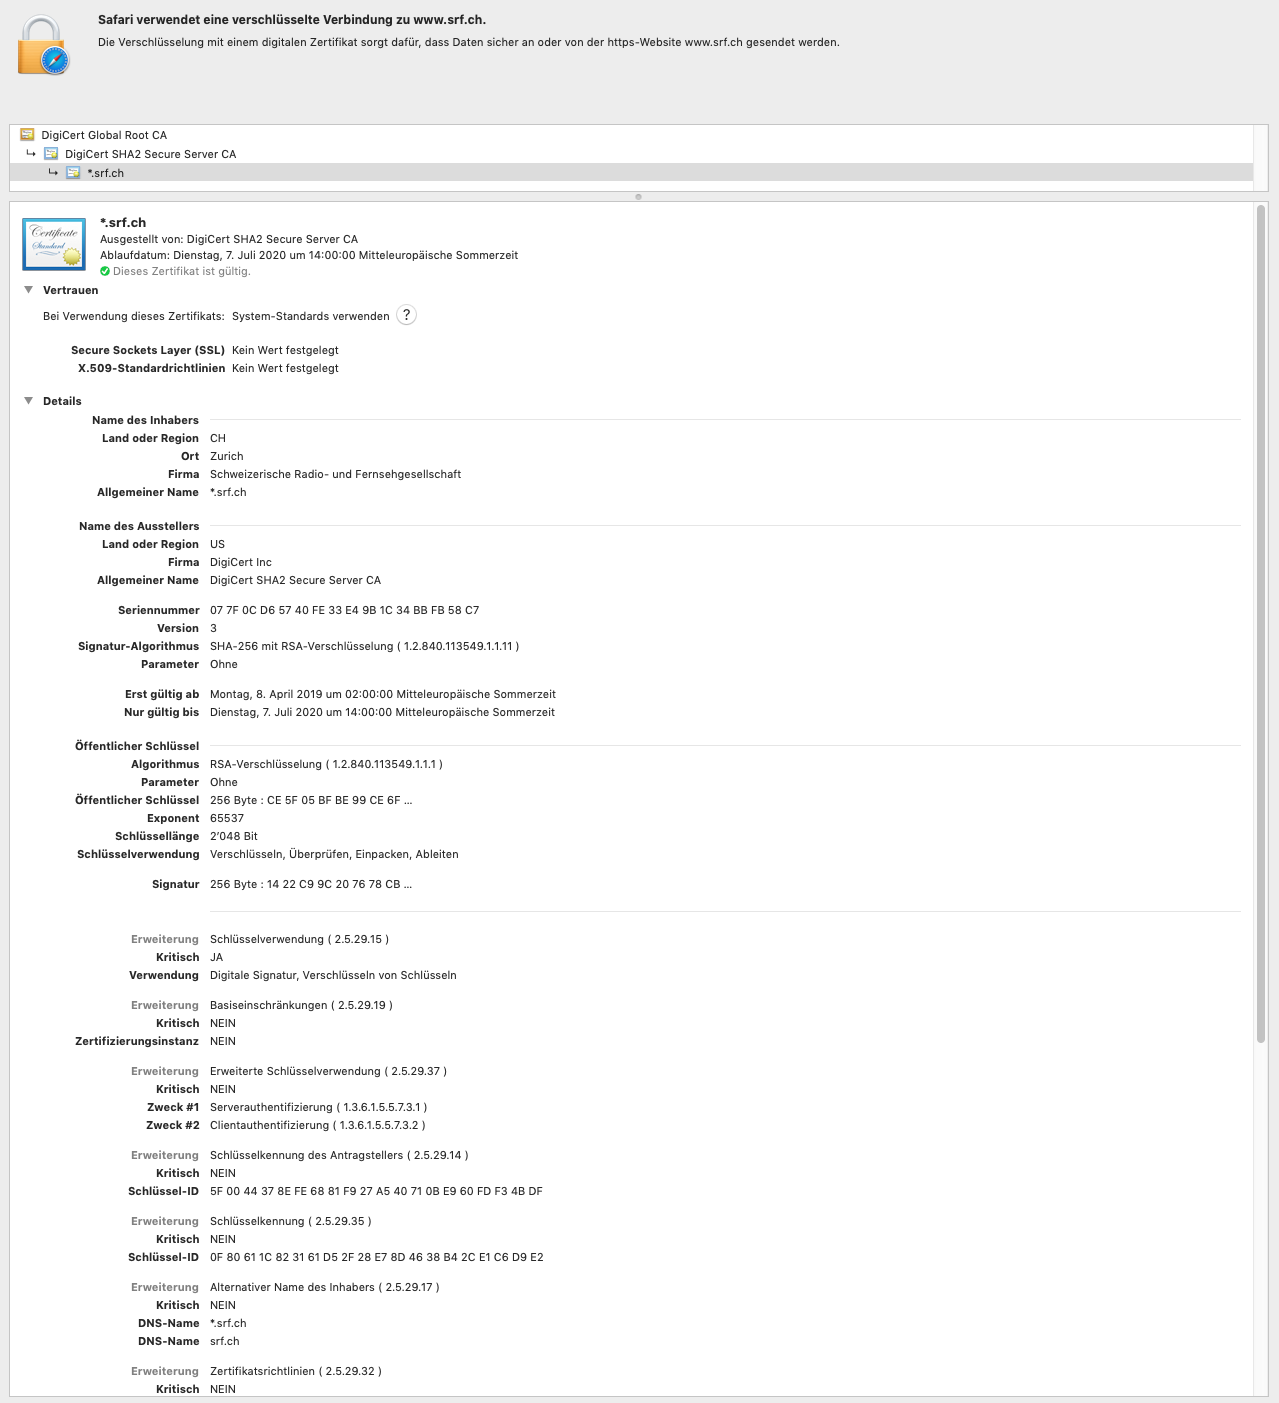Click the Kritisch value JA
The height and width of the screenshot is (1403, 1279).
[216, 957]
